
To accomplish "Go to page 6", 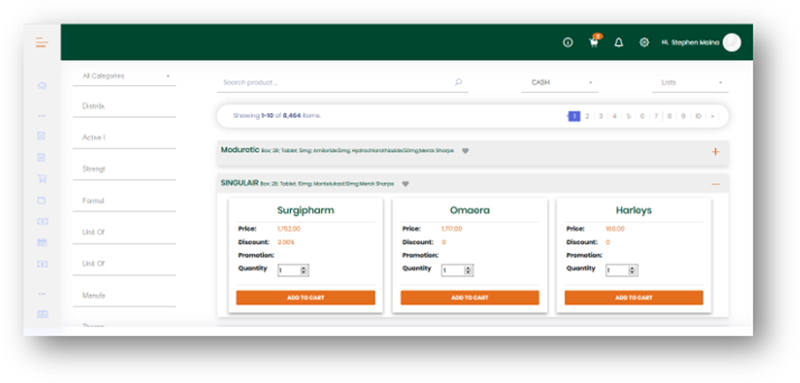I will [x=642, y=116].
